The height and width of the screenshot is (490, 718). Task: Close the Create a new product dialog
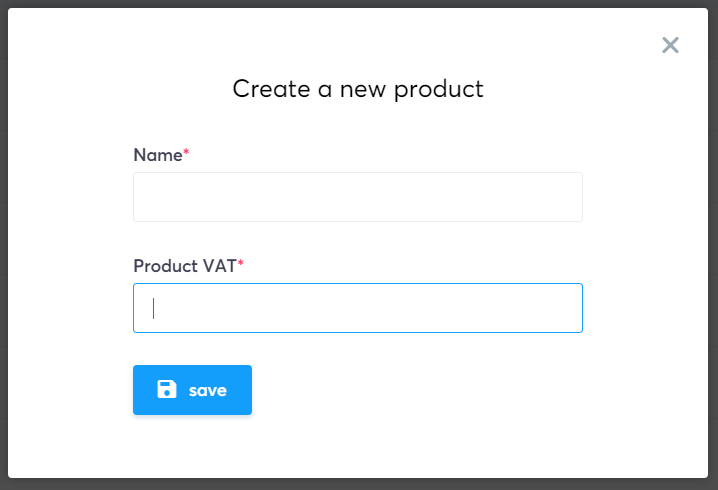pyautogui.click(x=670, y=45)
